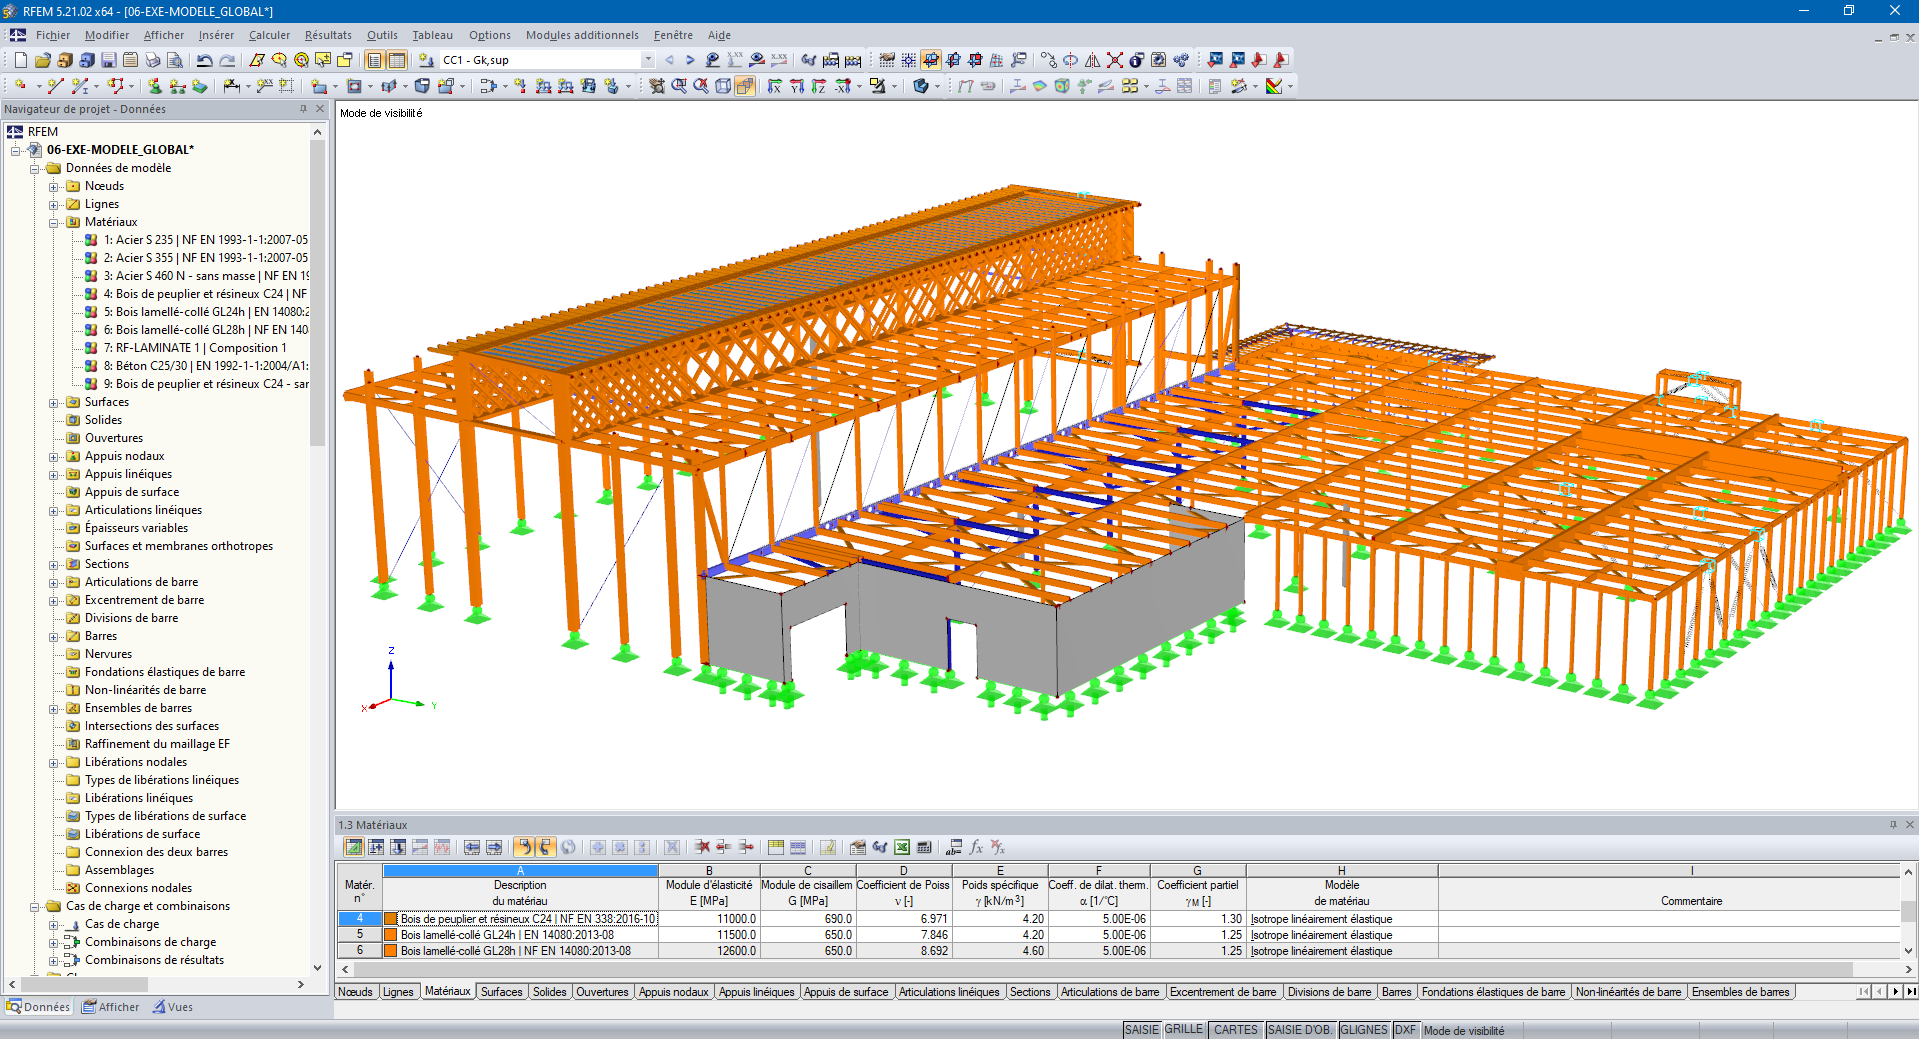Switch to the Surfaces table tab
The image size is (1919, 1039).
(x=502, y=992)
